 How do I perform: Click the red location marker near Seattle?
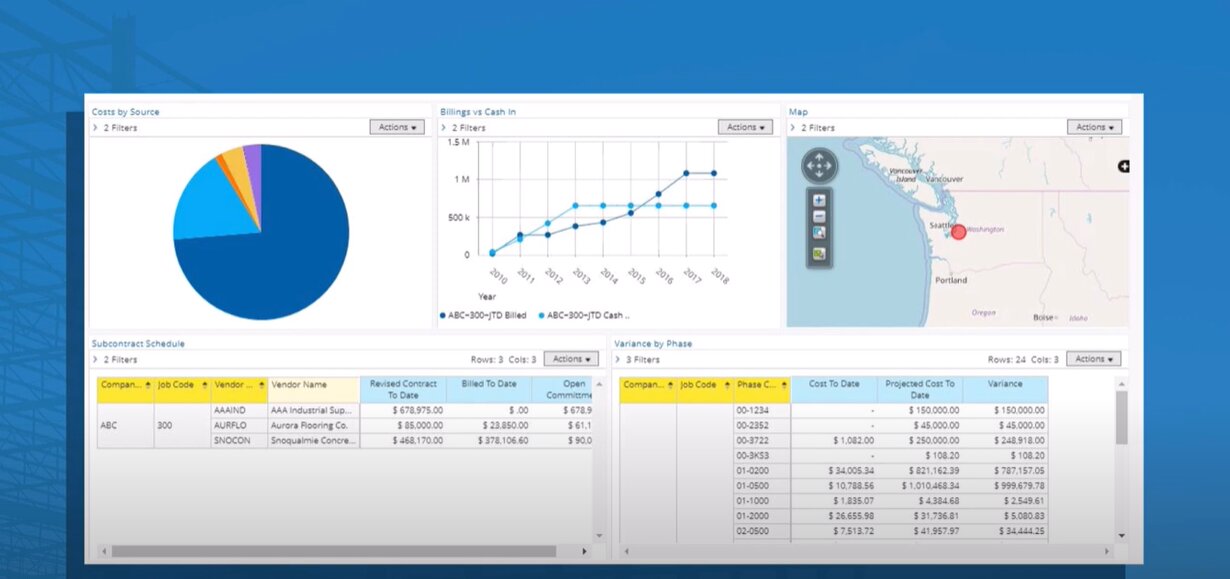pos(958,232)
